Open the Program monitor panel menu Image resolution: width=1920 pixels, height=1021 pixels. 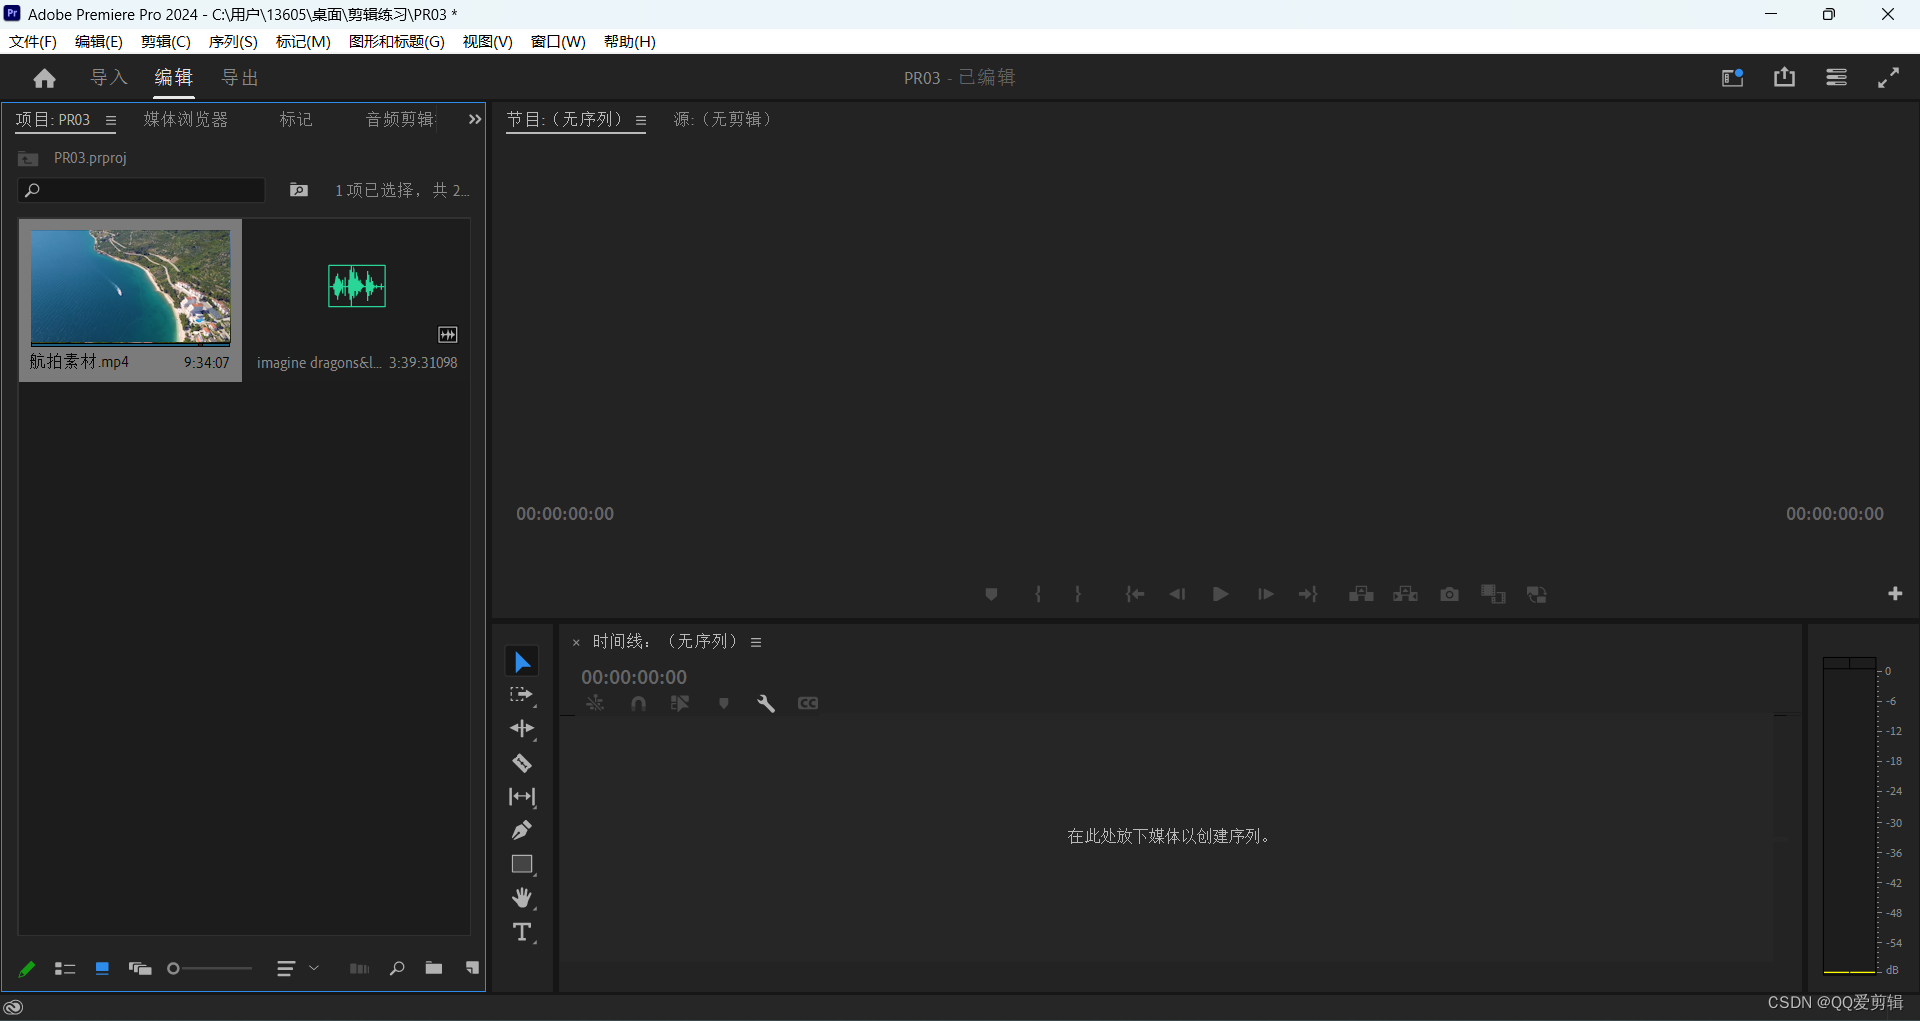pos(641,120)
